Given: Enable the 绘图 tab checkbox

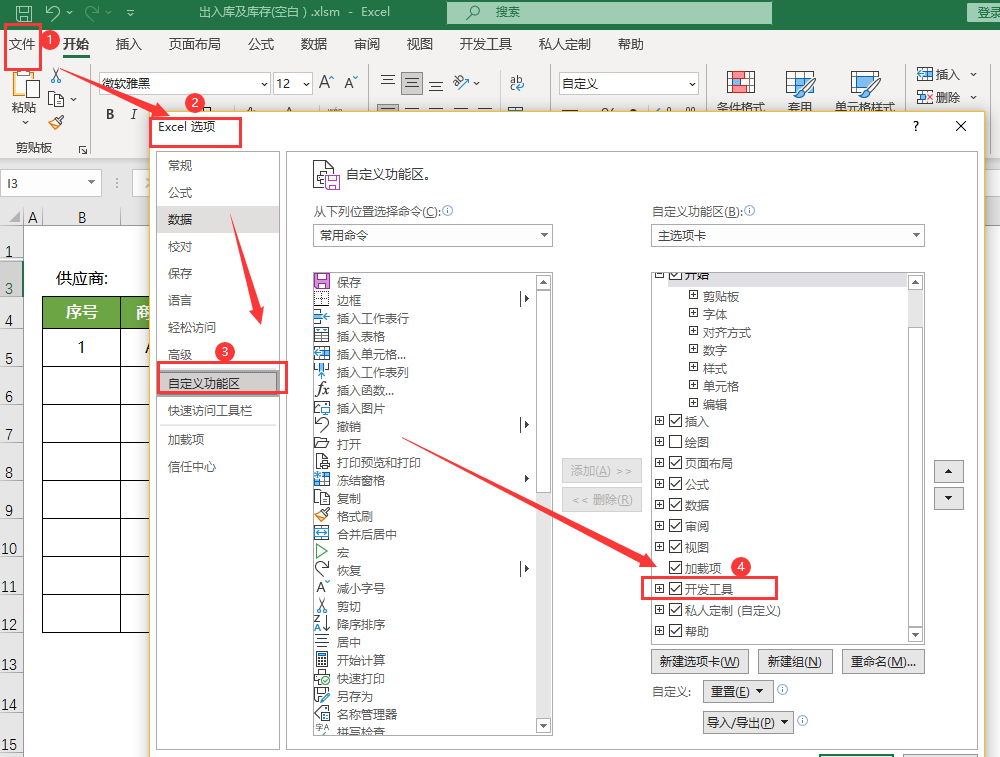Looking at the screenshot, I should pyautogui.click(x=676, y=442).
